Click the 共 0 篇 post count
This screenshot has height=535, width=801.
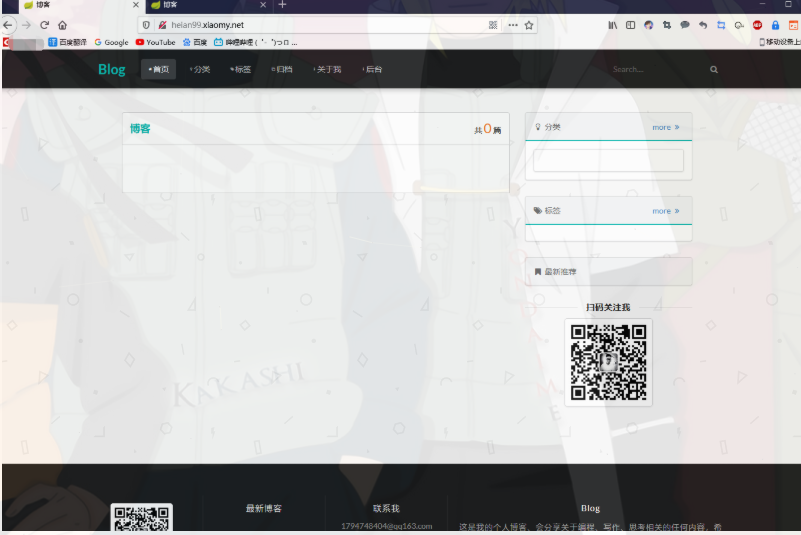[x=488, y=129]
